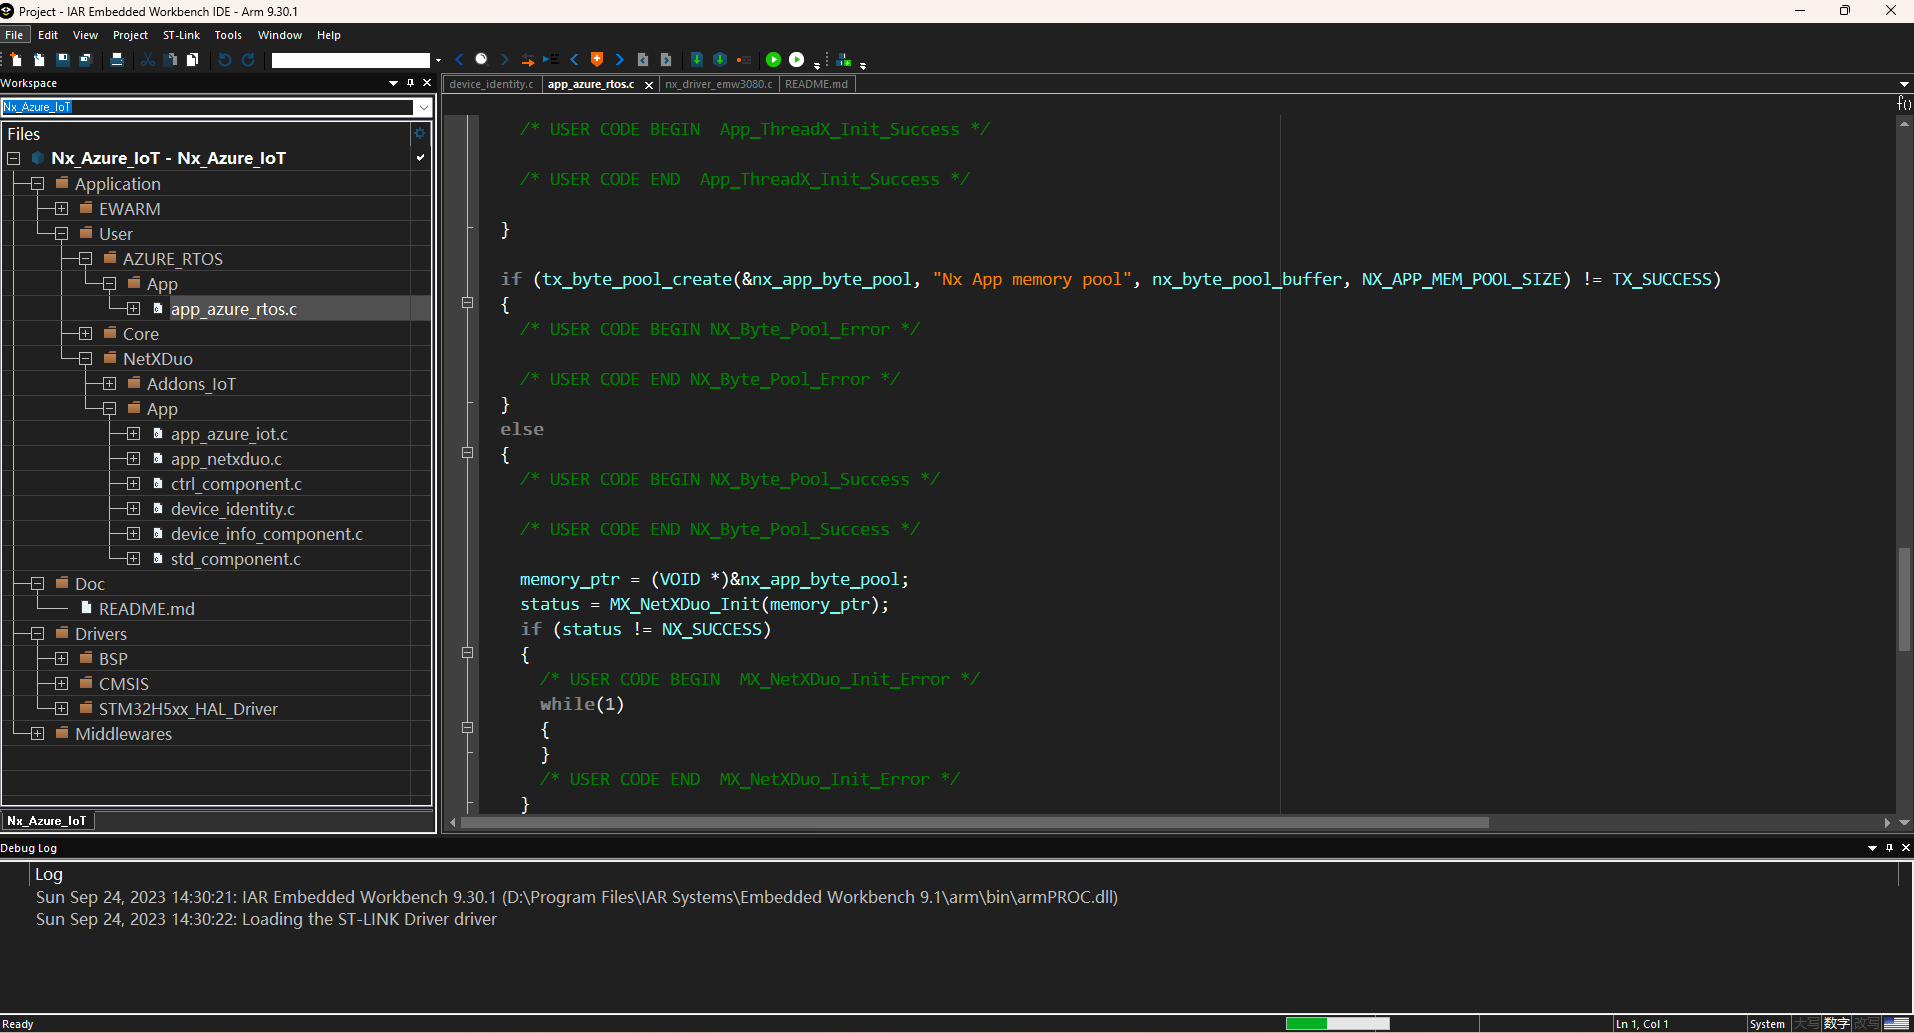Screen dimensions: 1914x1033
Task: Toggle breakpoint using the toolbar icon
Action: pos(744,60)
